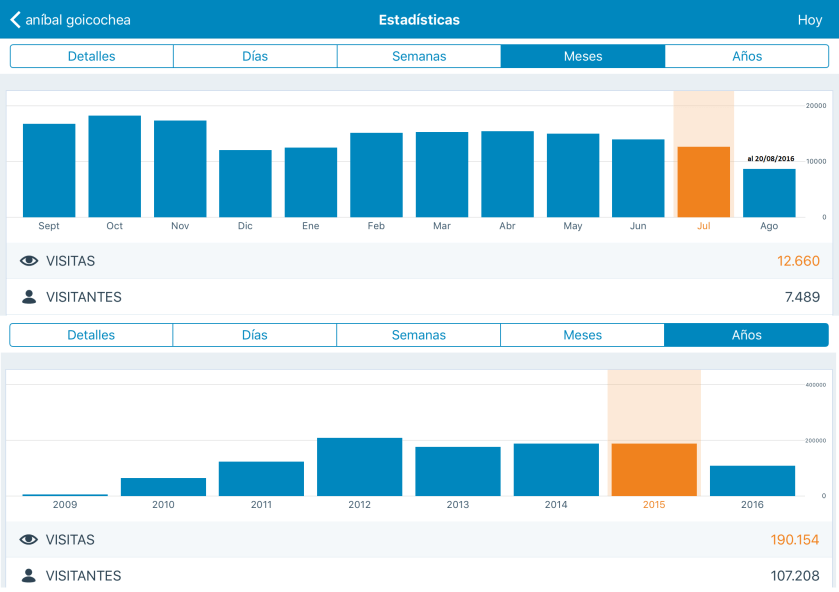Select the 2016 bar in the yearly chart
The height and width of the screenshot is (592, 839).
coord(752,481)
